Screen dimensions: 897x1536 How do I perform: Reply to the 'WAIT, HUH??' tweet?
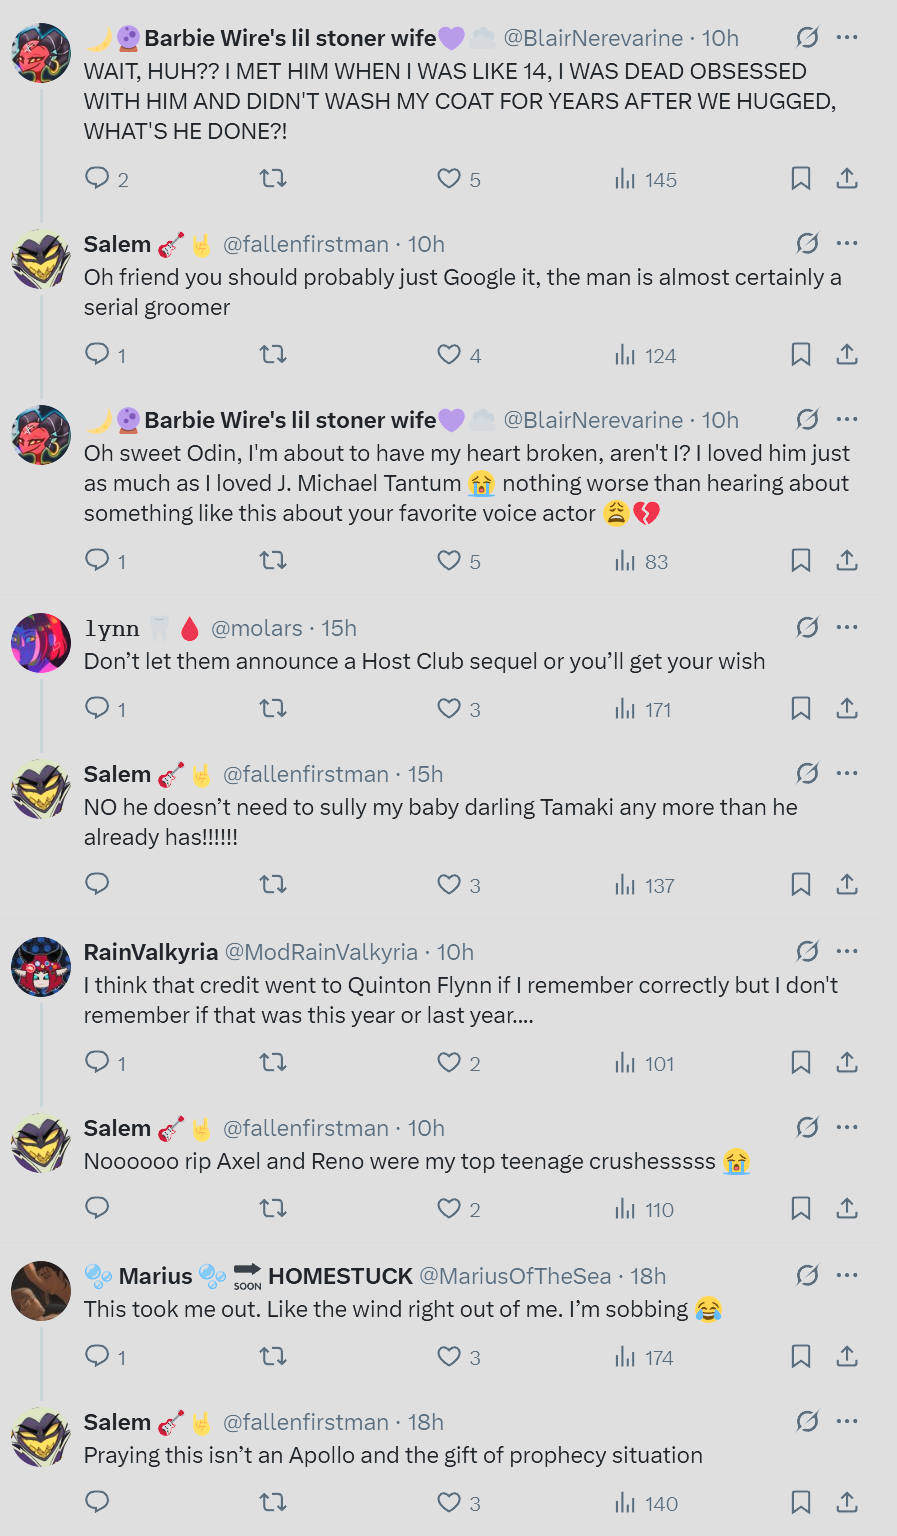[97, 179]
